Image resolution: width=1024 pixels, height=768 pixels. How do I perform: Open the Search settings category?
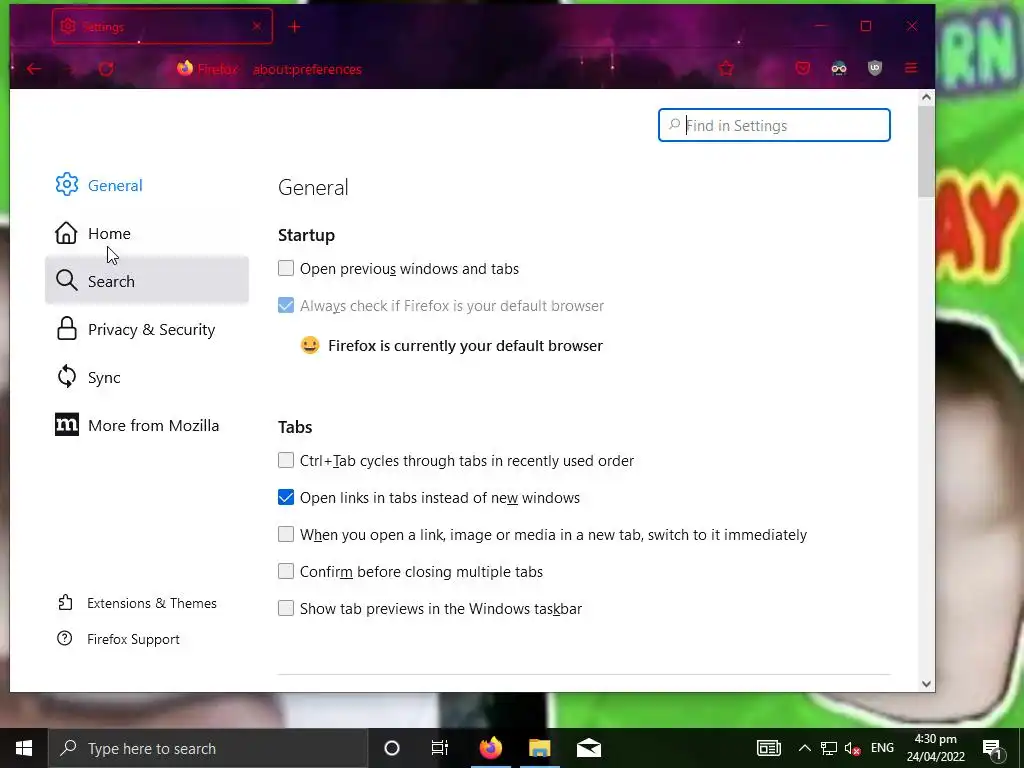click(146, 281)
